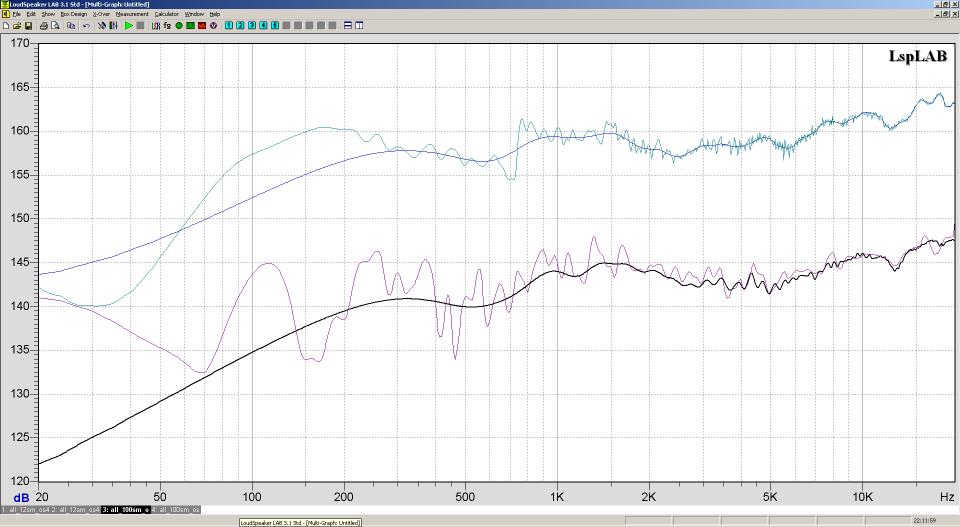
Task: Open the X-Over menu
Action: [101, 14]
